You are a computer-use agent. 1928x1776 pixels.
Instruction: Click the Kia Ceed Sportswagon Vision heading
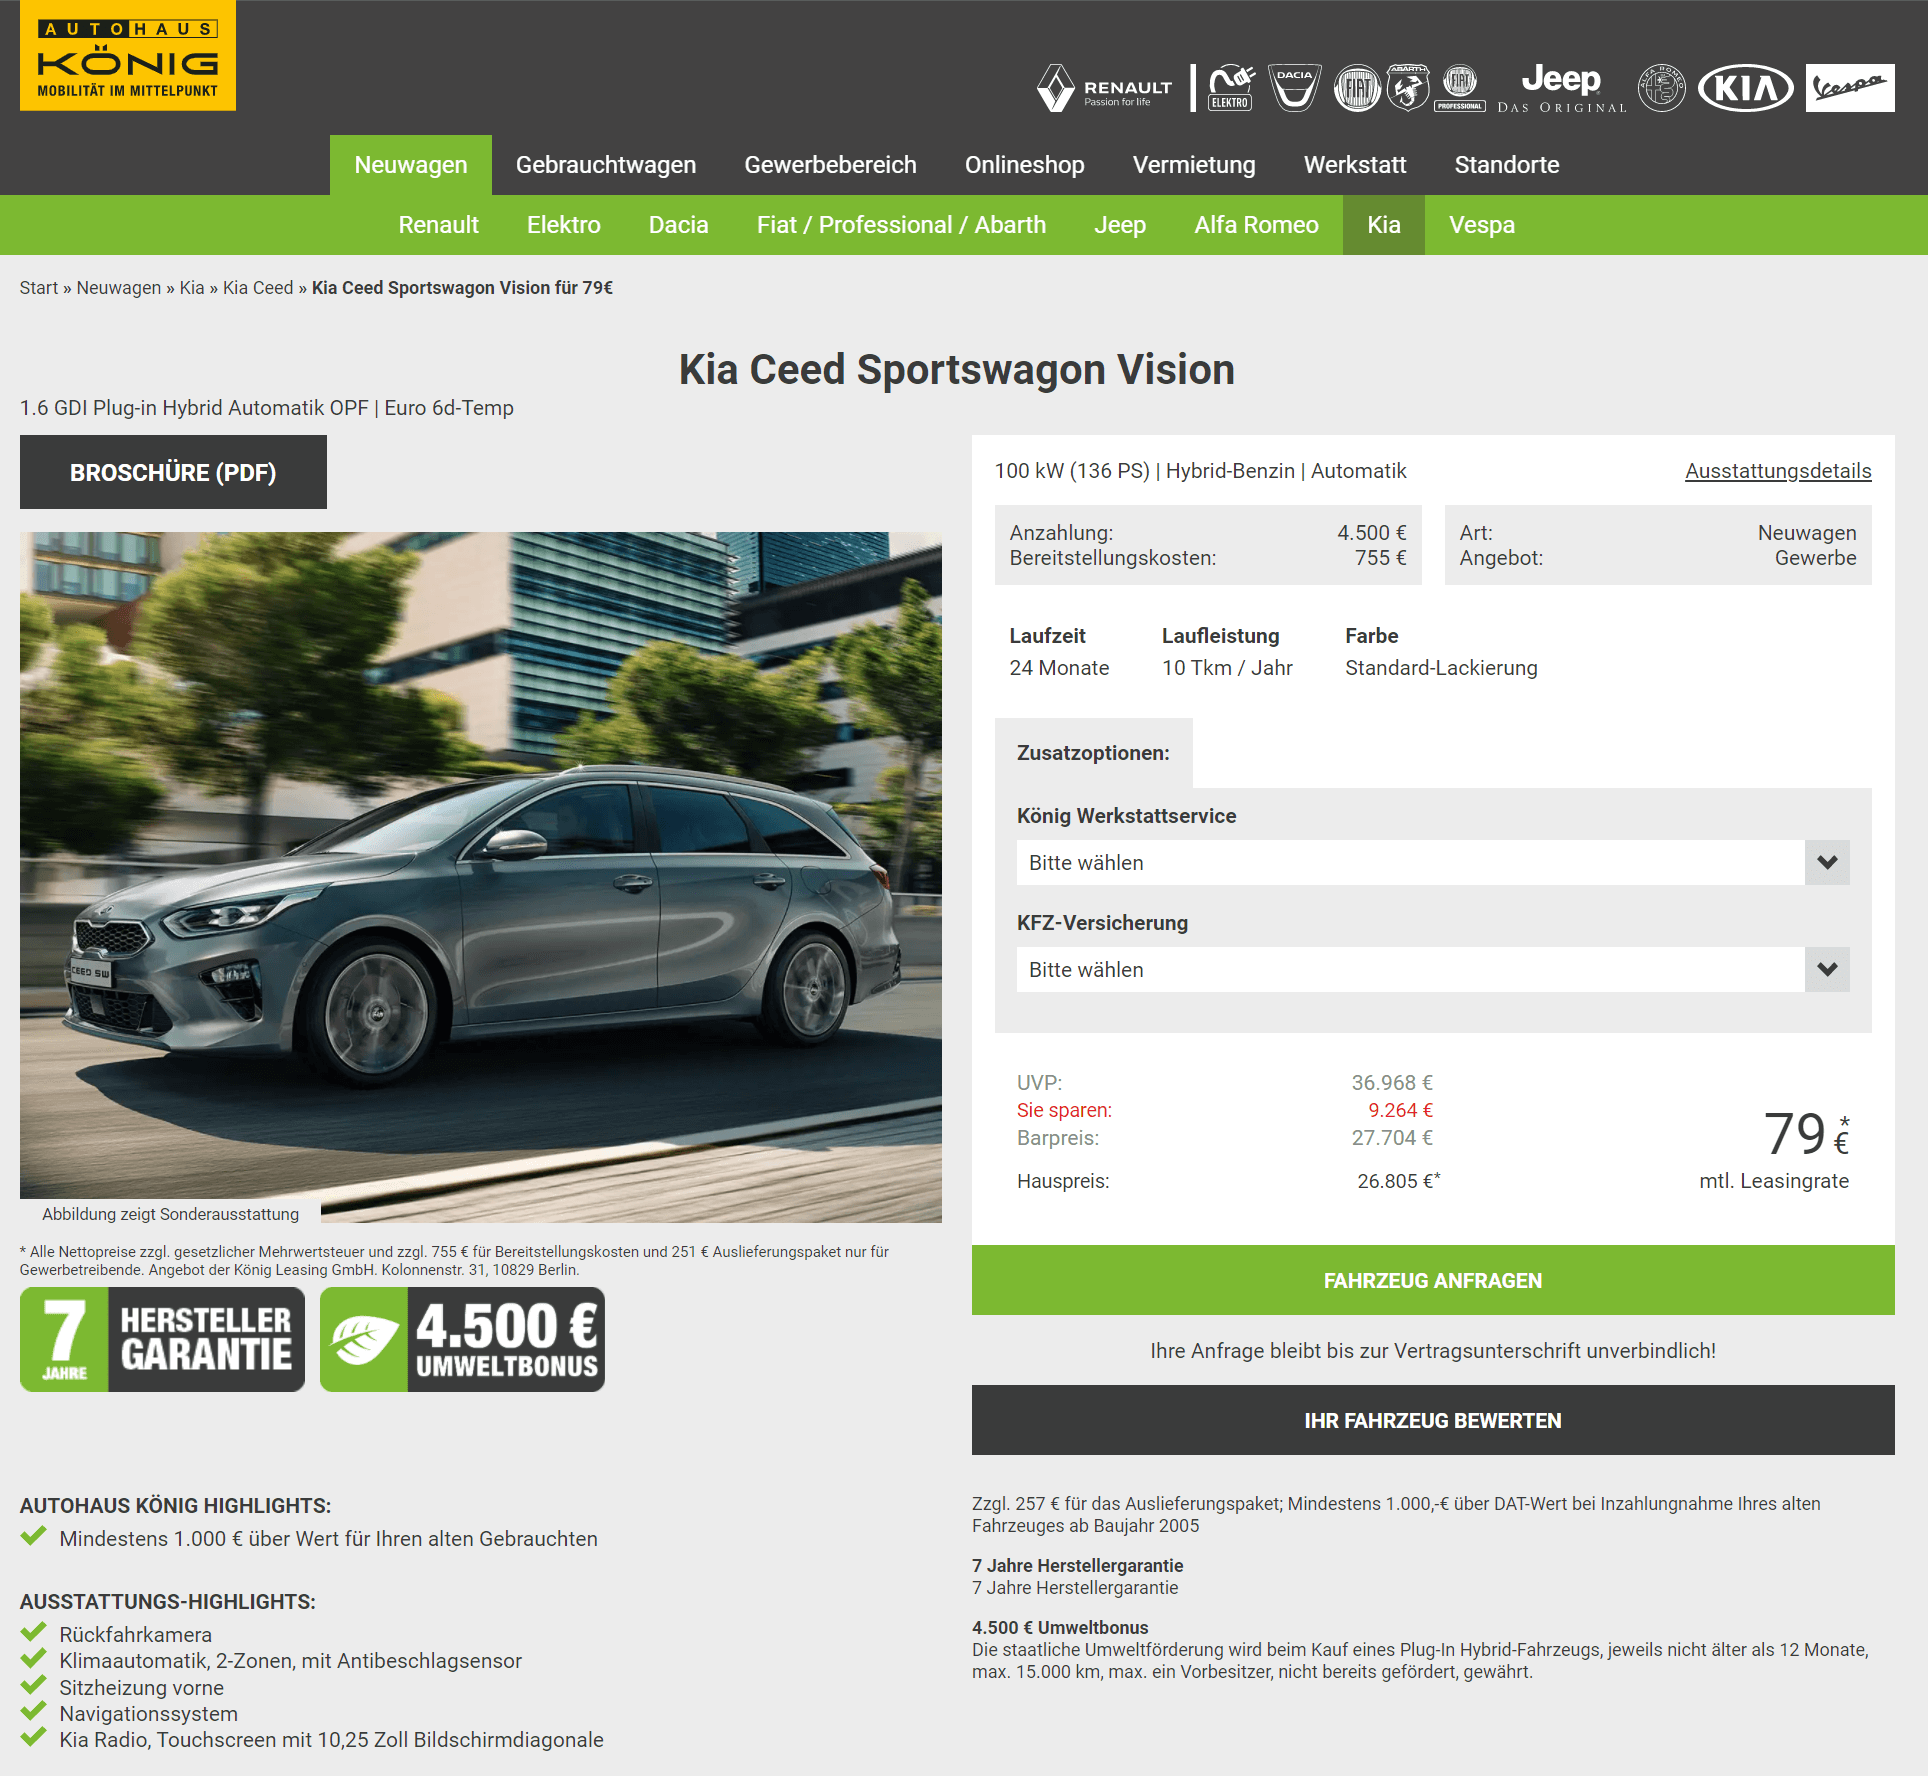click(957, 370)
